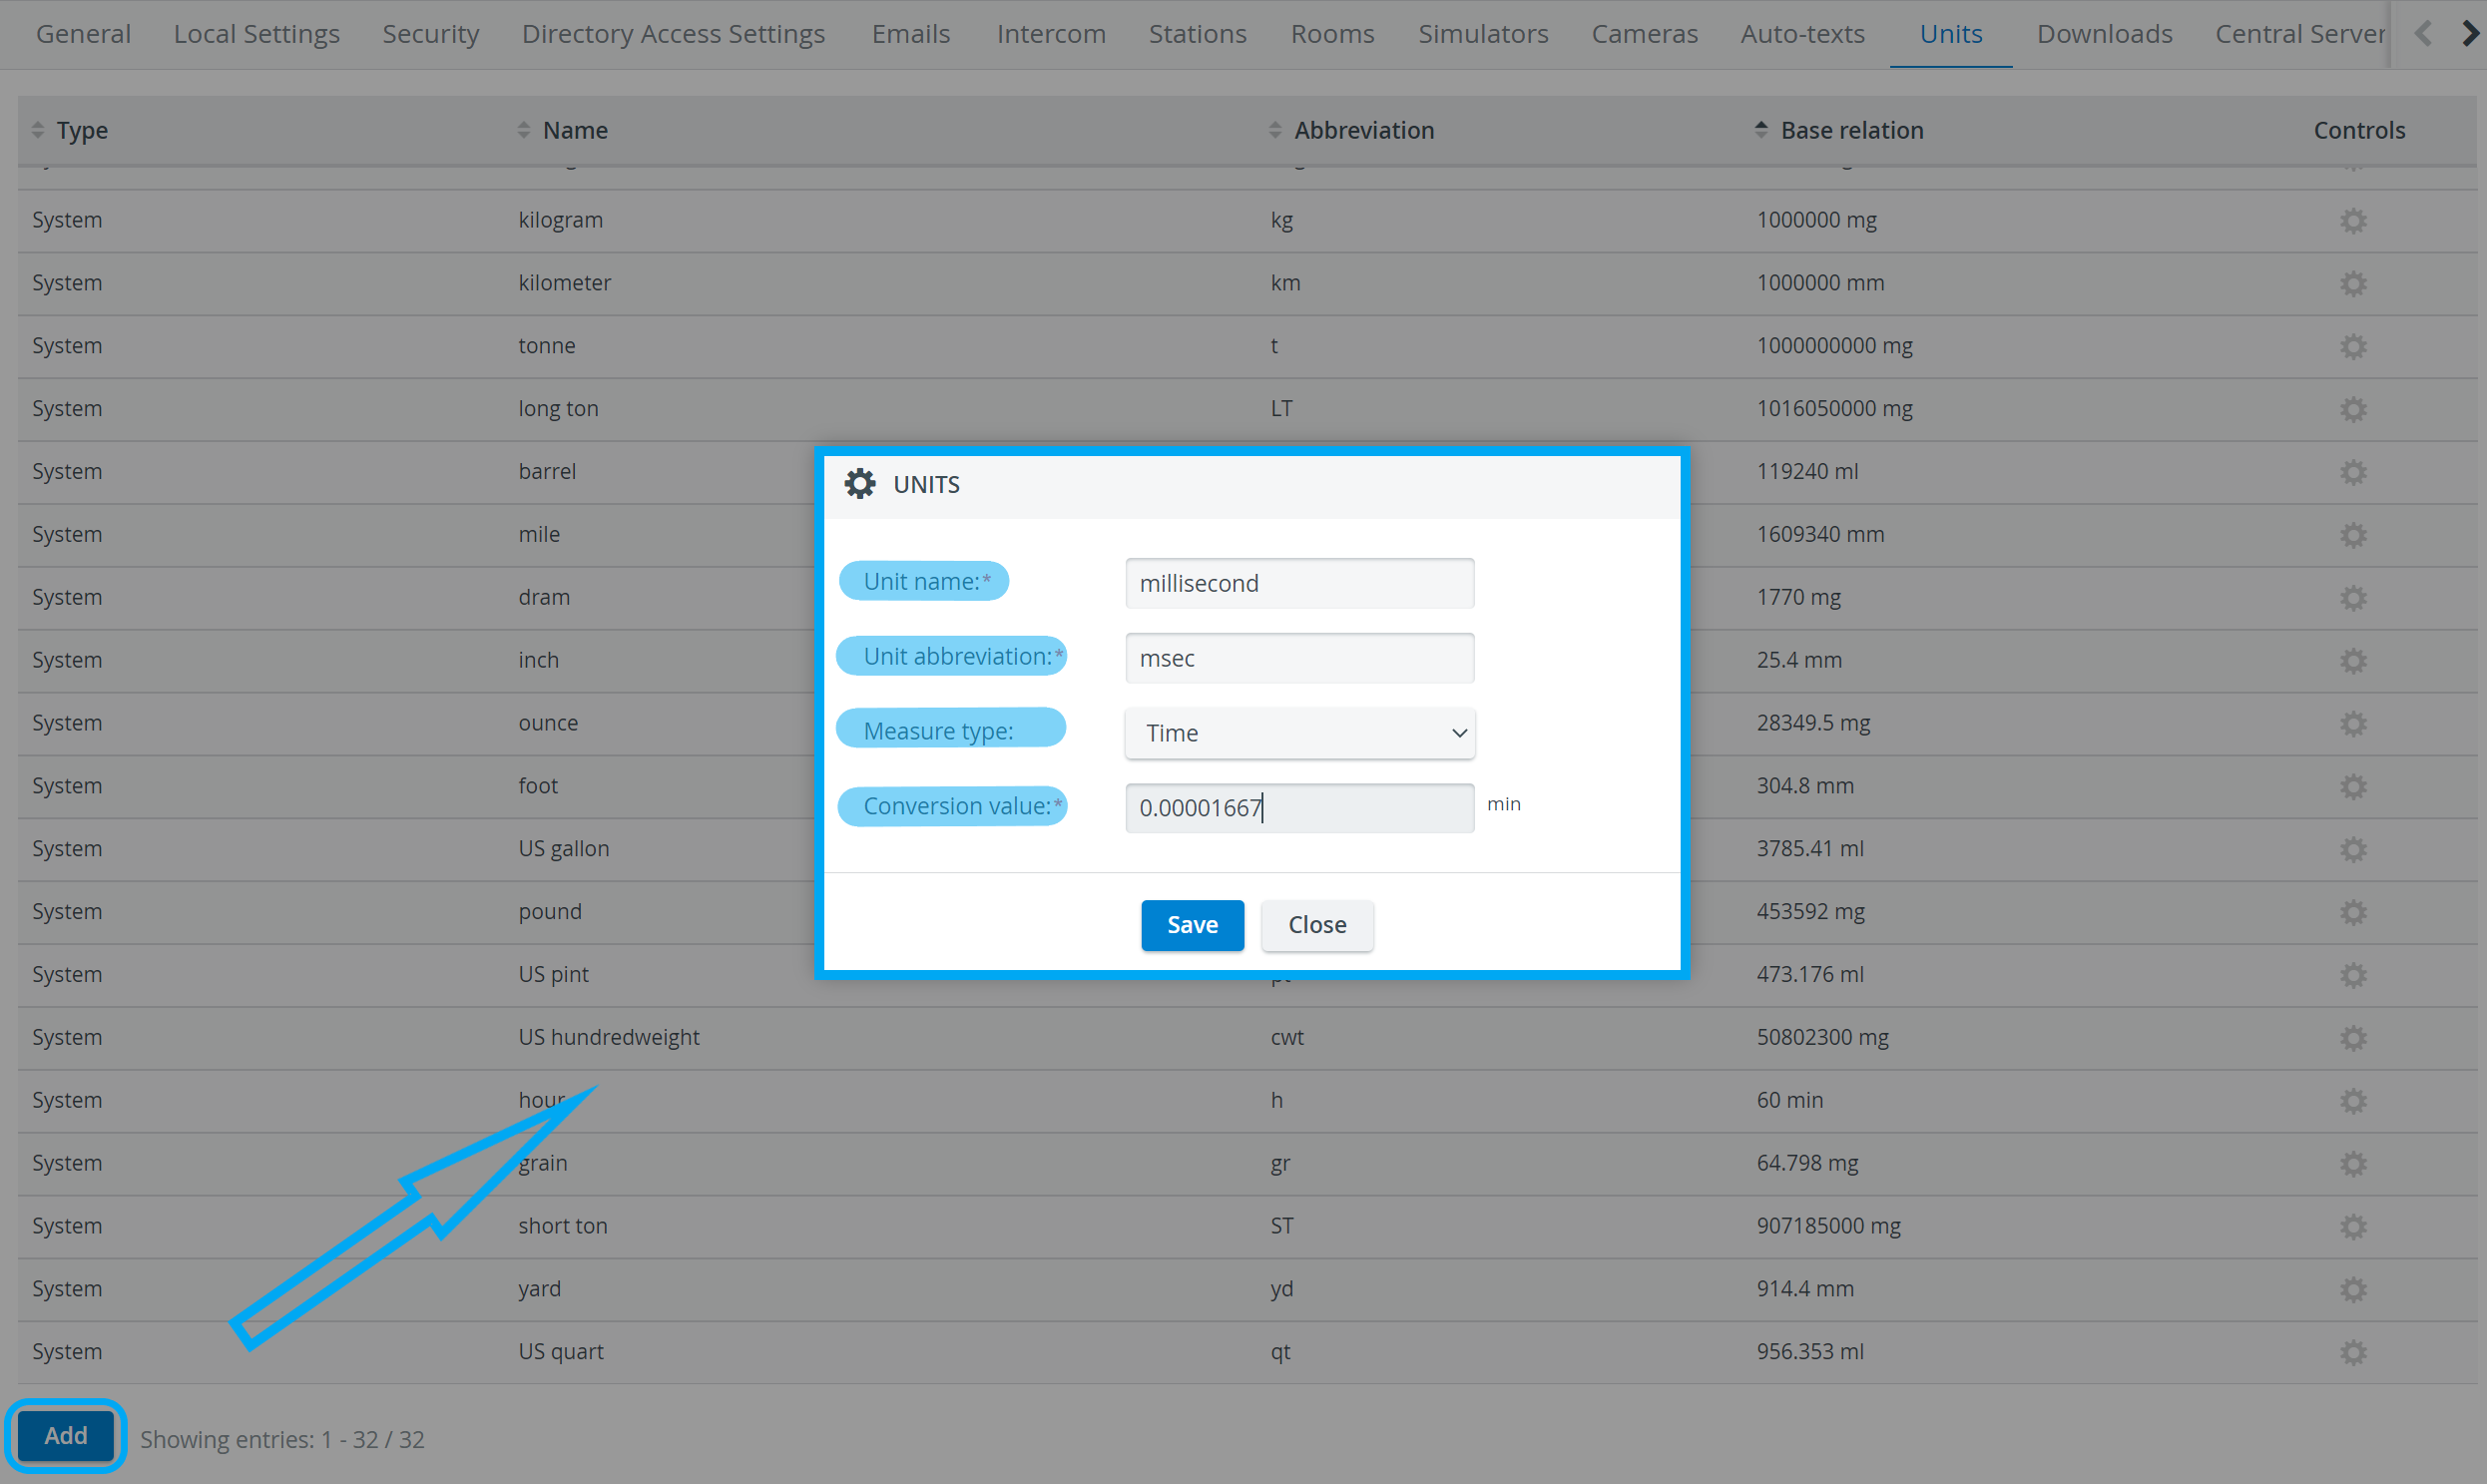
Task: Switch to the Cameras tab
Action: (1644, 34)
